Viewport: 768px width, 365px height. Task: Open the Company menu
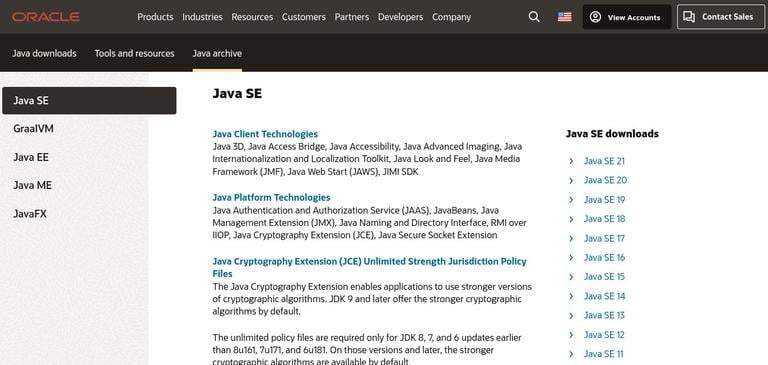tap(451, 17)
